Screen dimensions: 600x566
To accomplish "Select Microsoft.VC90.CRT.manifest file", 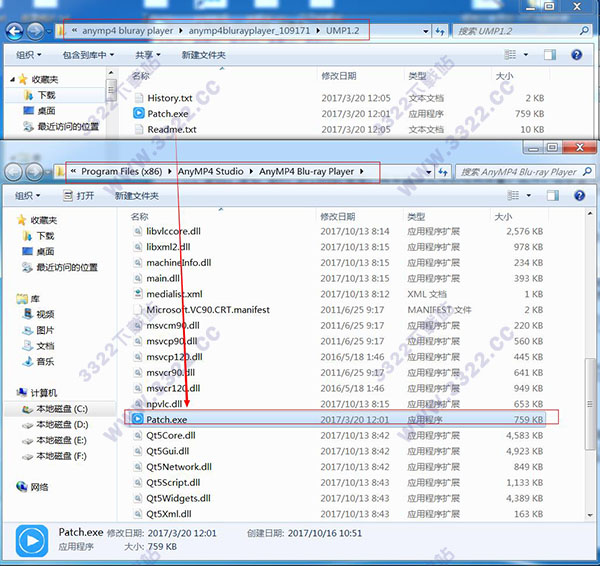I will click(x=208, y=310).
